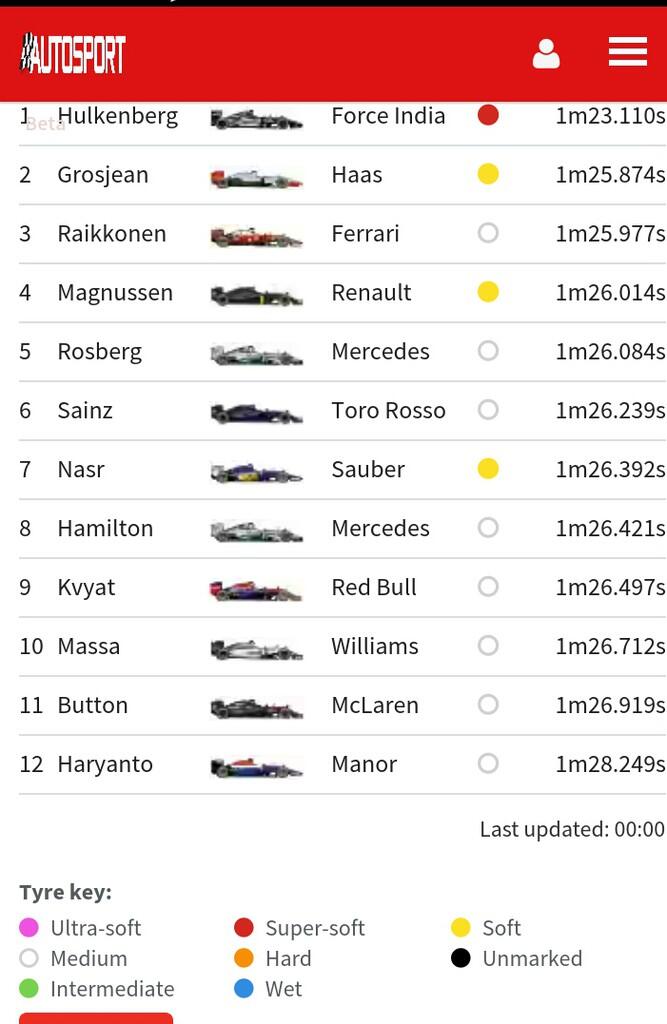Image resolution: width=667 pixels, height=1024 pixels.
Task: Select driver name Hamilton
Action: point(105,528)
